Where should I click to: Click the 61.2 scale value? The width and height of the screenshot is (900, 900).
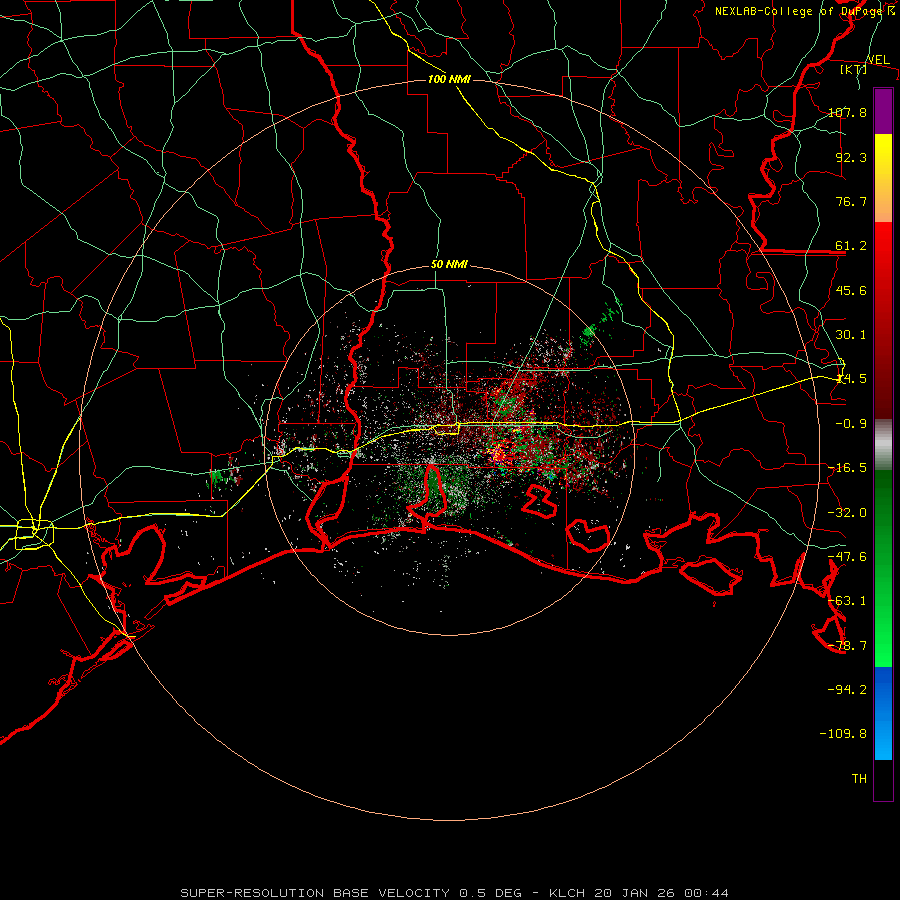click(851, 246)
